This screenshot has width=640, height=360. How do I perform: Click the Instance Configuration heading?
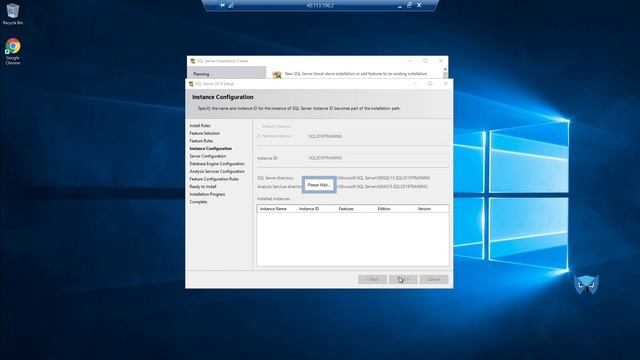tap(223, 97)
